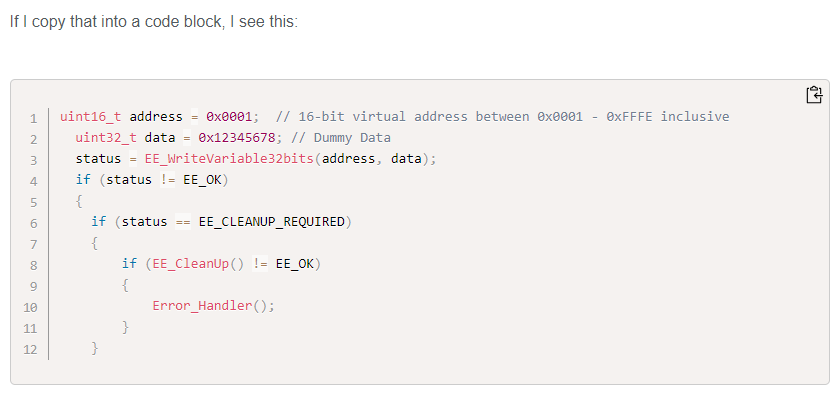Click the opening brace on line 5
Screen dimensions: 840x406
tap(80, 201)
